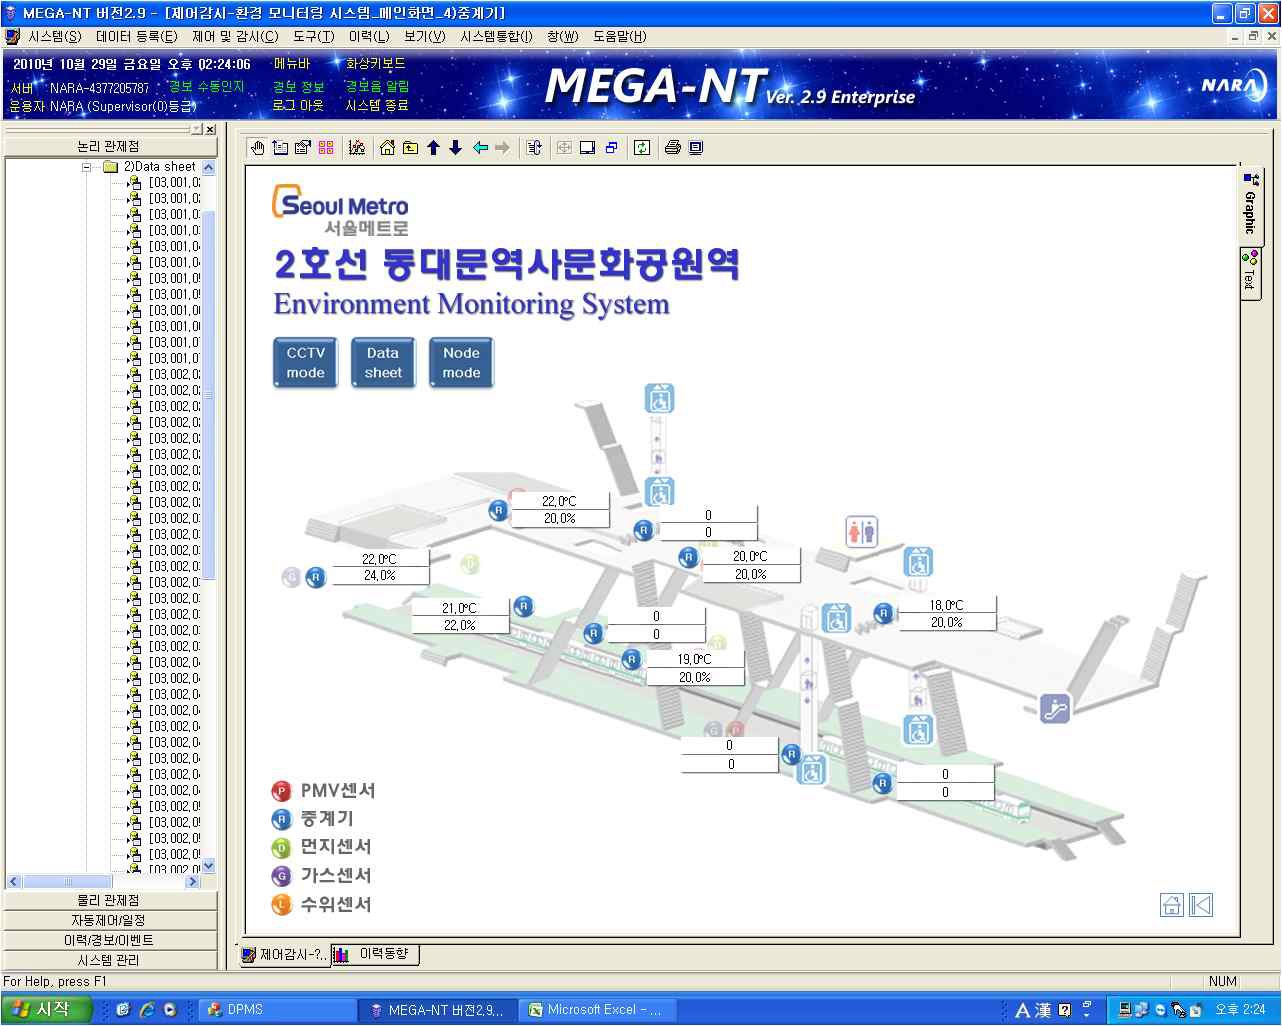Screen dimensions: 1282x1026
Task: Click relay icon beside 19.0℃ reading
Action: (x=631, y=659)
